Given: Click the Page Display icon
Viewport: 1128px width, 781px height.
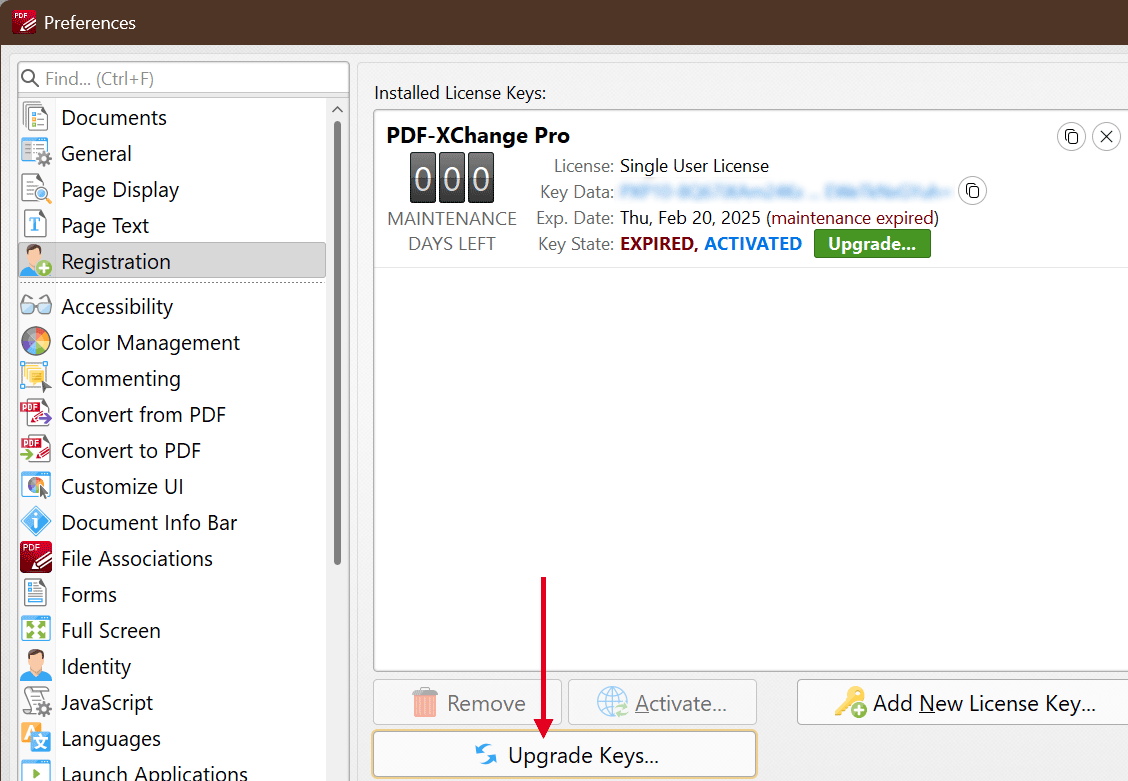Looking at the screenshot, I should [35, 189].
